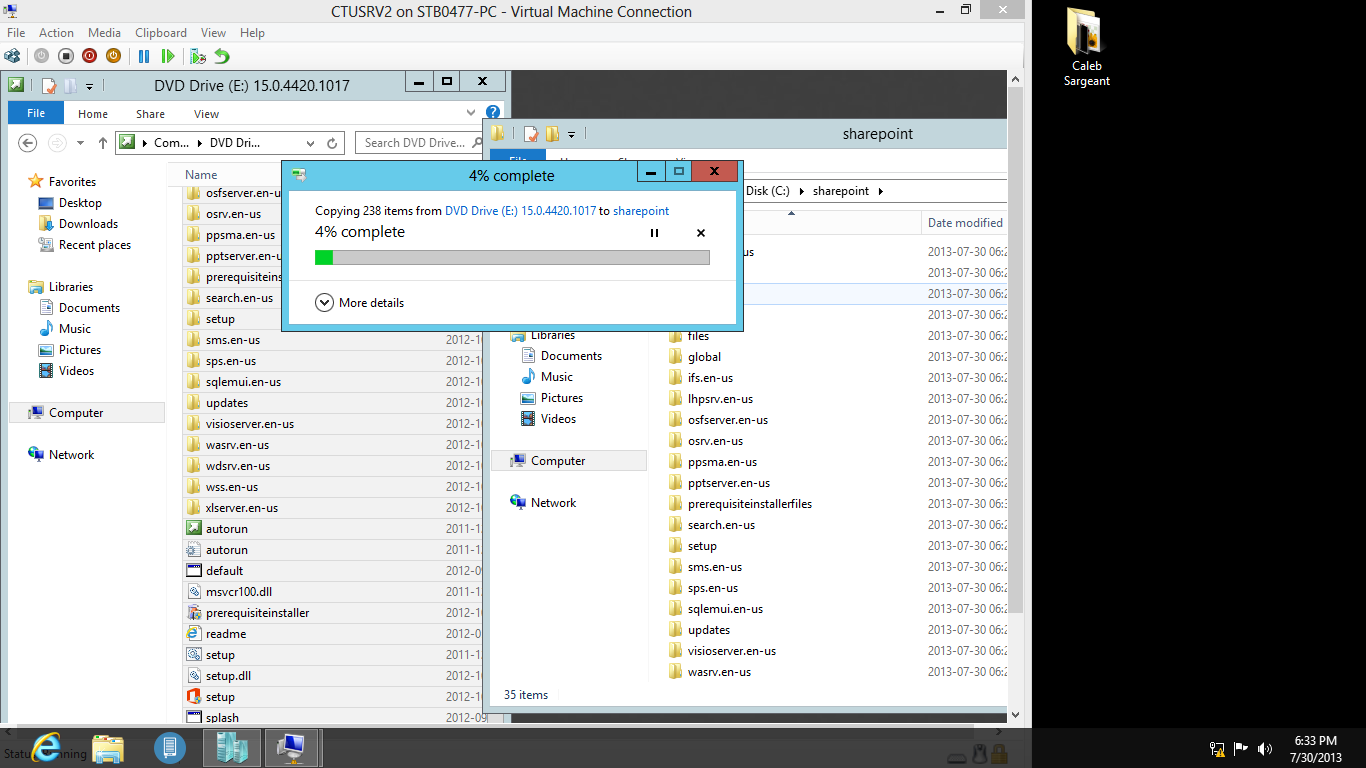The image size is (1366, 768).
Task: Select Computer in sharepoint window navigation pane
Action: (x=558, y=461)
